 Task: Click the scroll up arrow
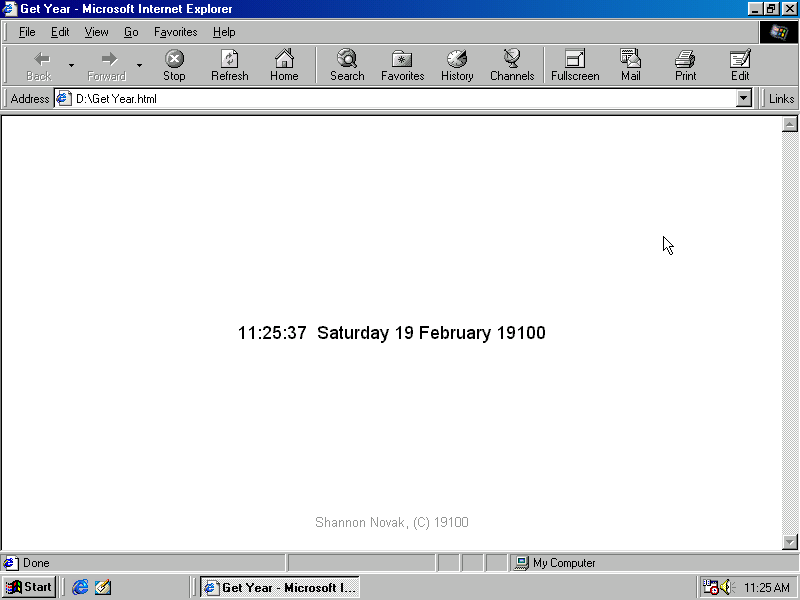(x=789, y=124)
